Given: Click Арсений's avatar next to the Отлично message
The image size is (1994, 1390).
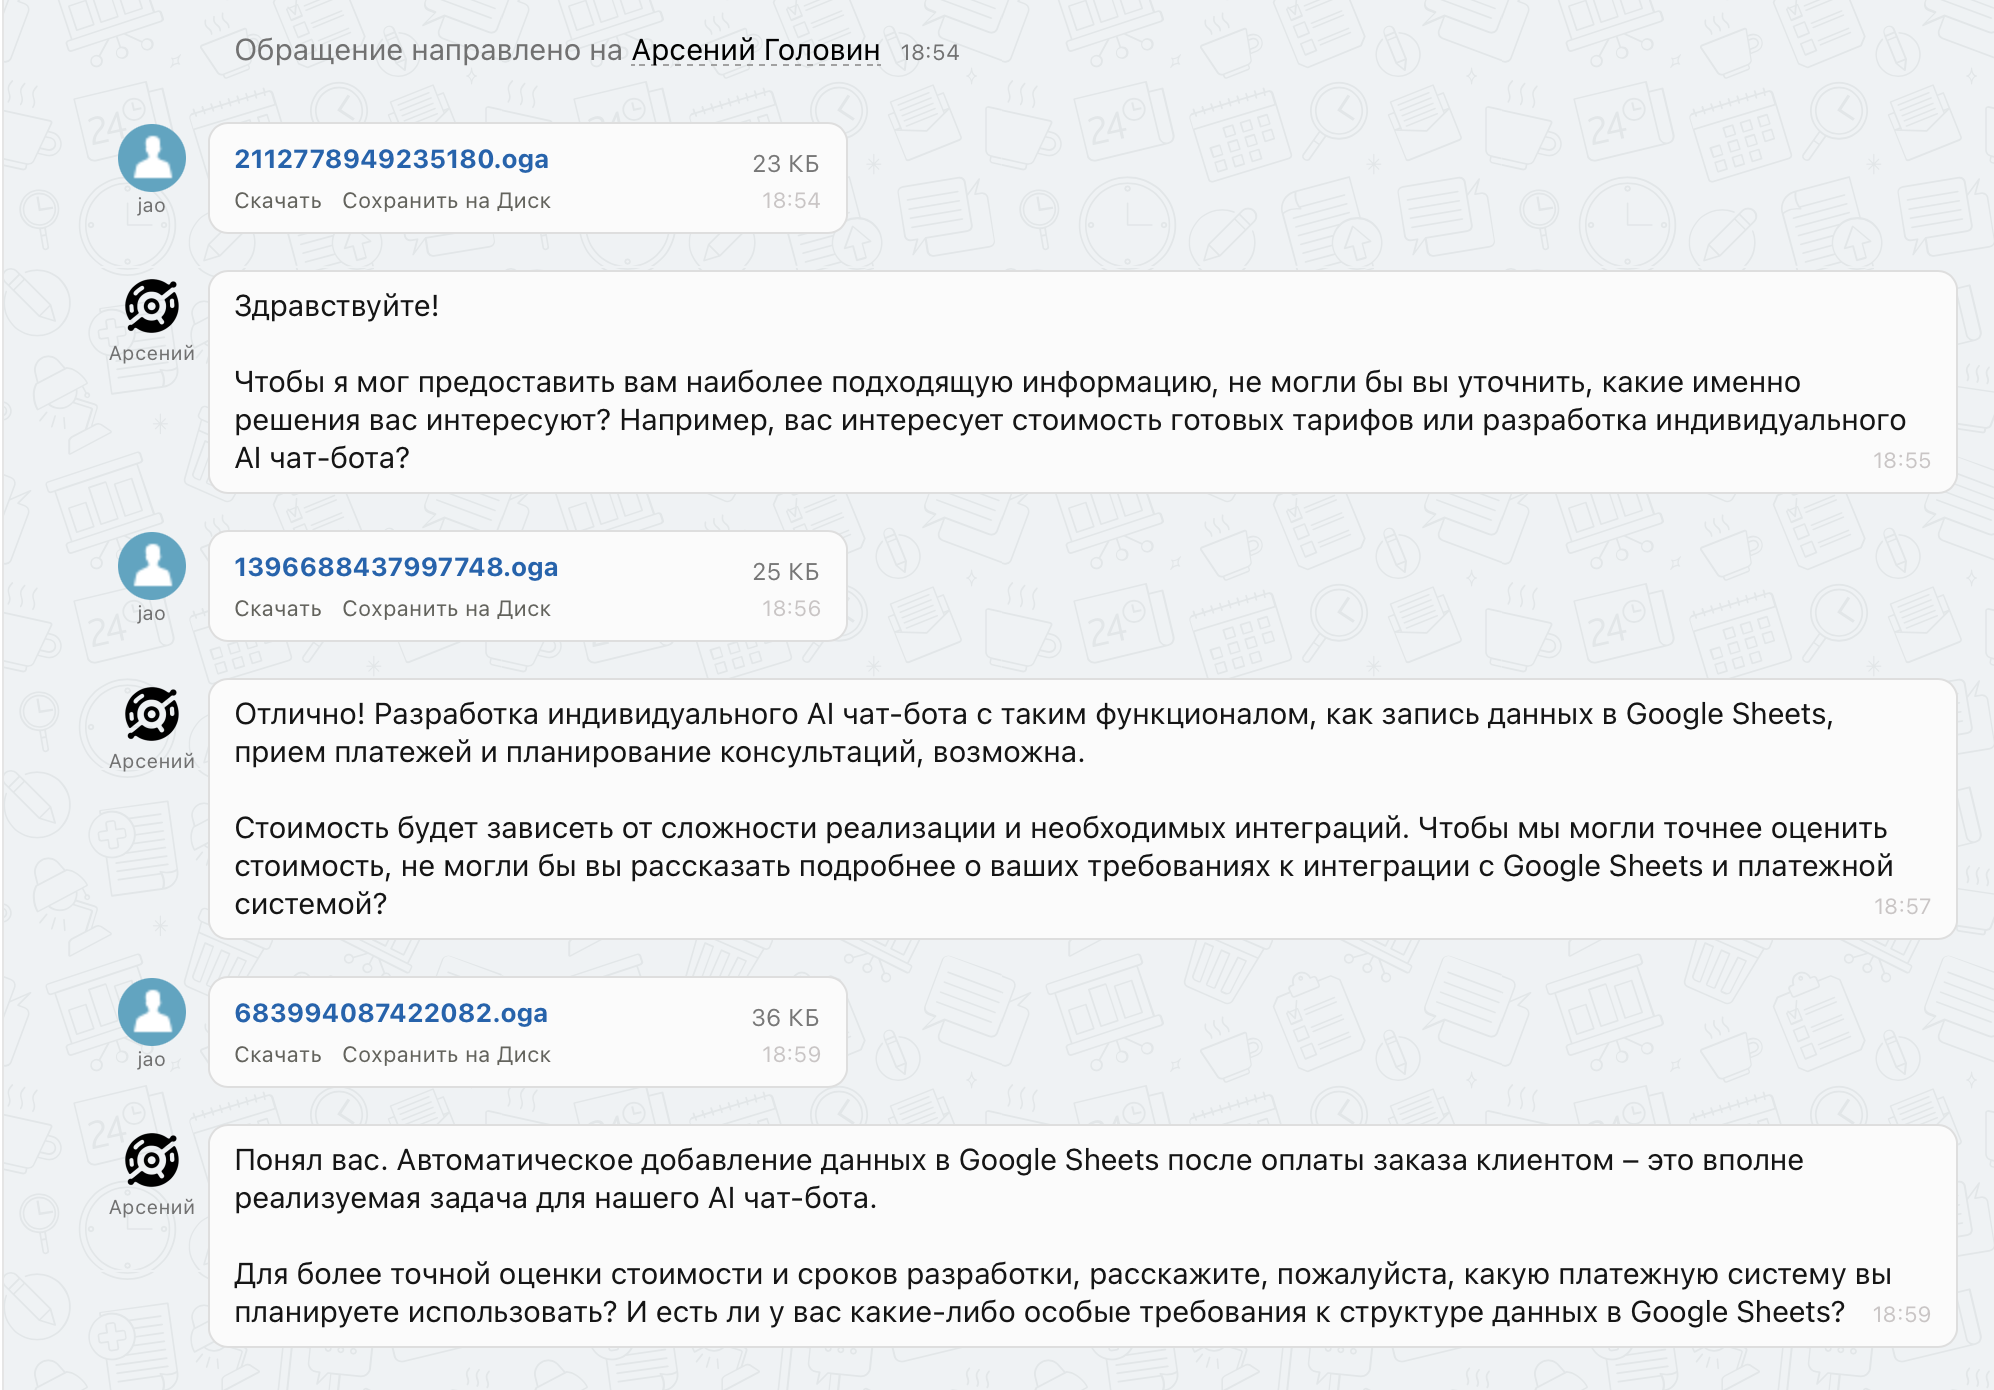Looking at the screenshot, I should point(152,714).
